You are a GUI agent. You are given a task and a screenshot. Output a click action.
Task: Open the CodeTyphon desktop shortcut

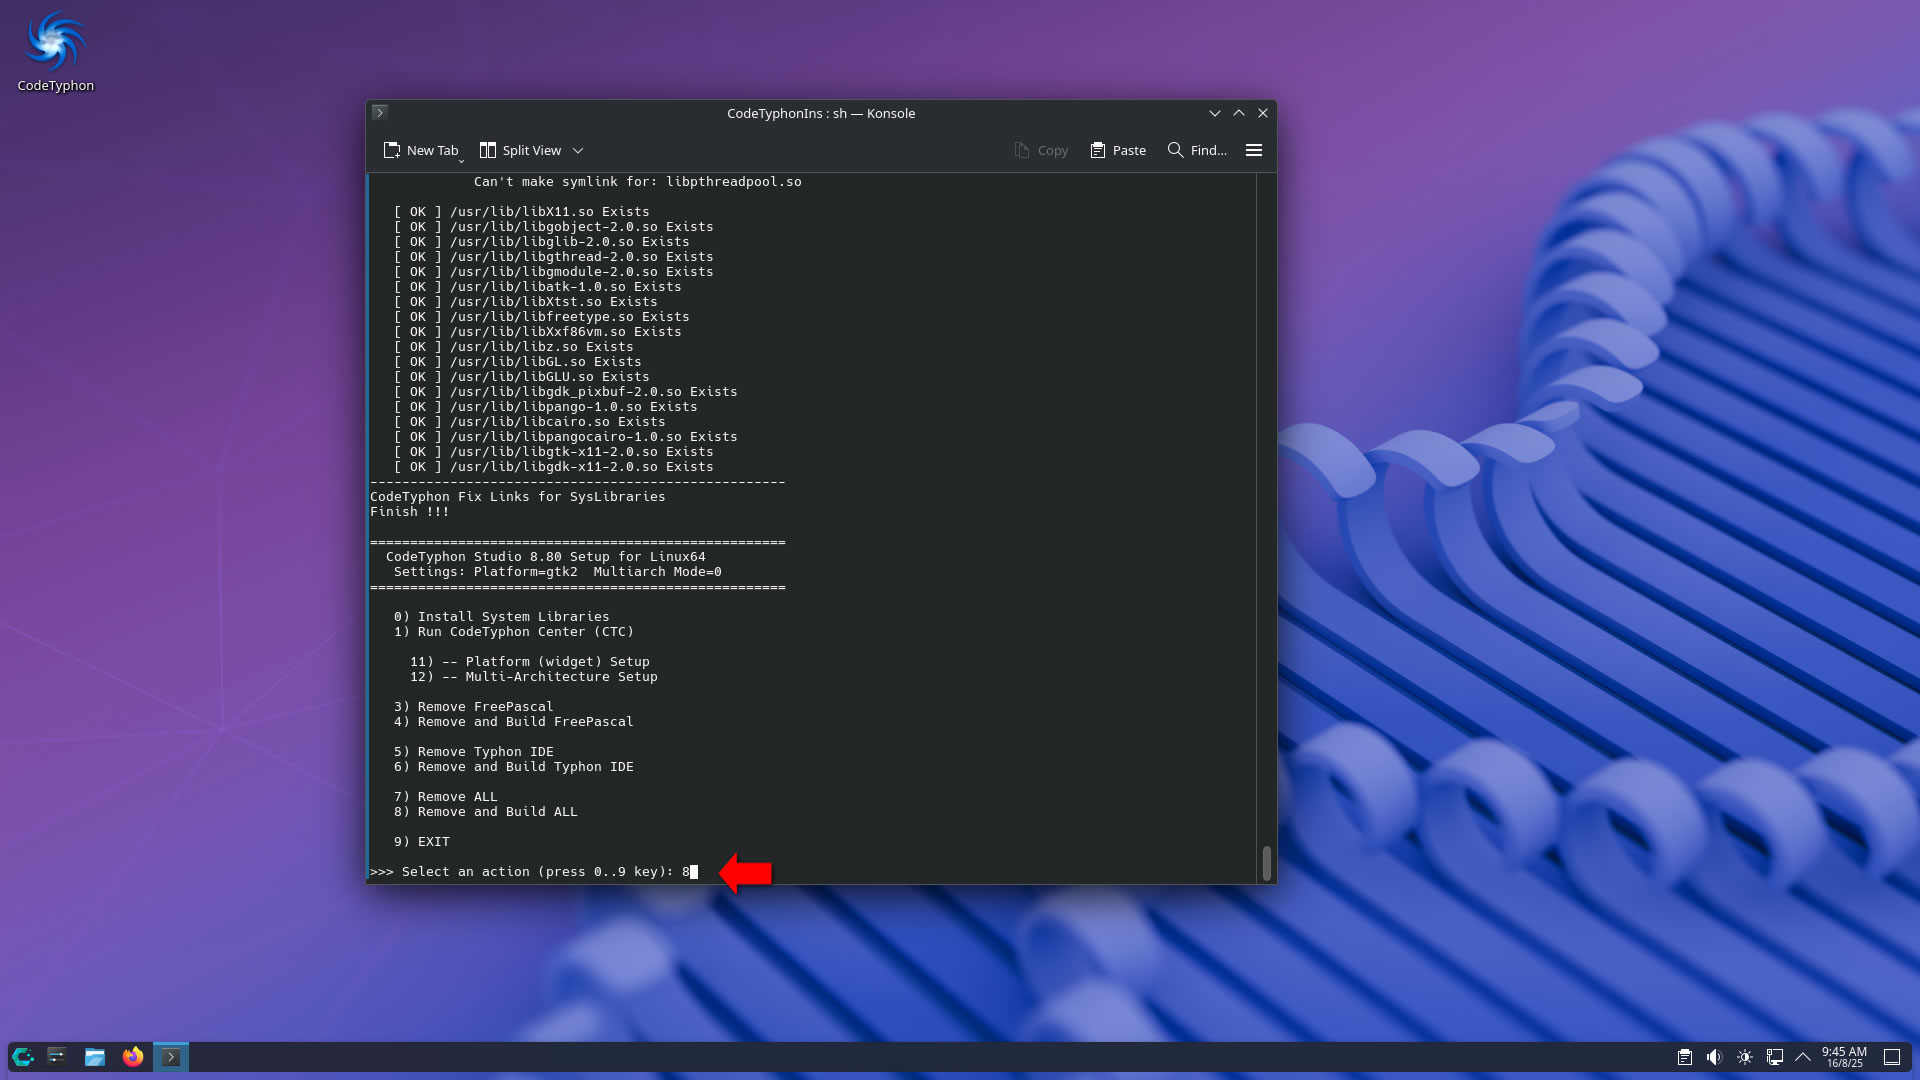55,52
